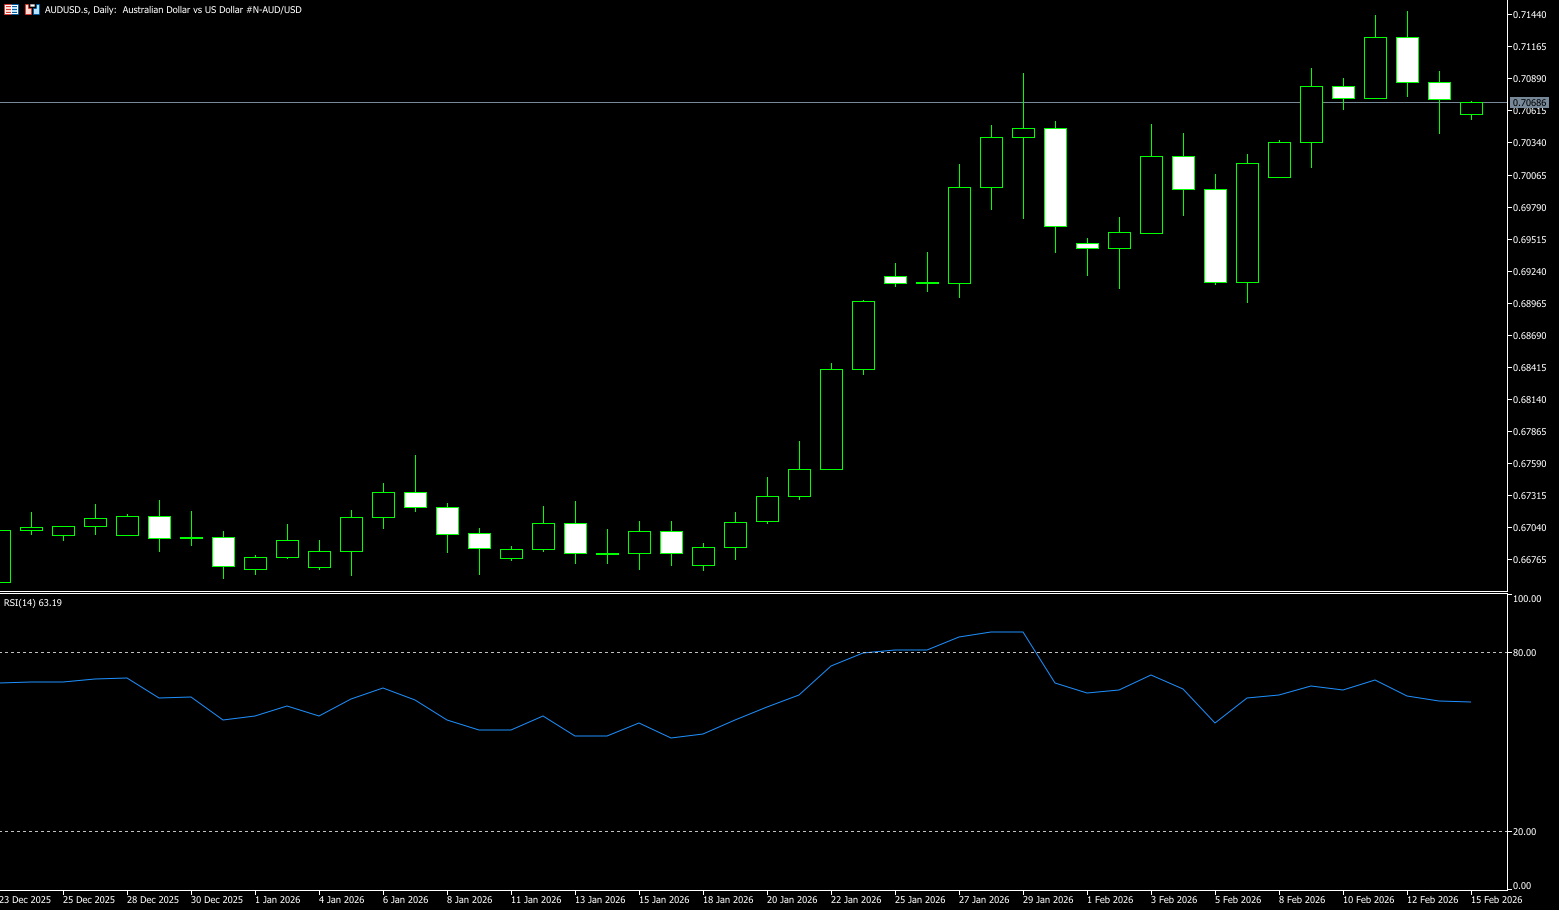Click the 0.00 RSI scale label

pos(1522,886)
